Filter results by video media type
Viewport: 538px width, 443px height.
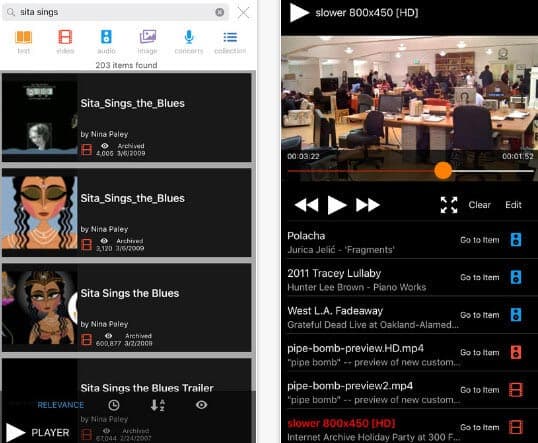[x=65, y=42]
